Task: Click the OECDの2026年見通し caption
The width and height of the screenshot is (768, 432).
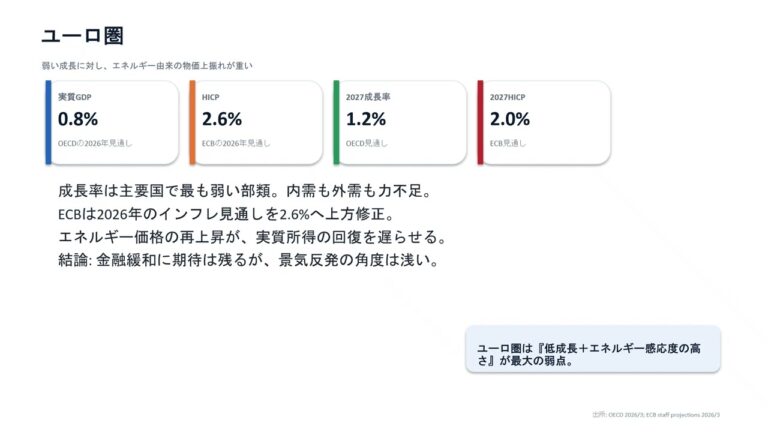Action: coord(95,143)
